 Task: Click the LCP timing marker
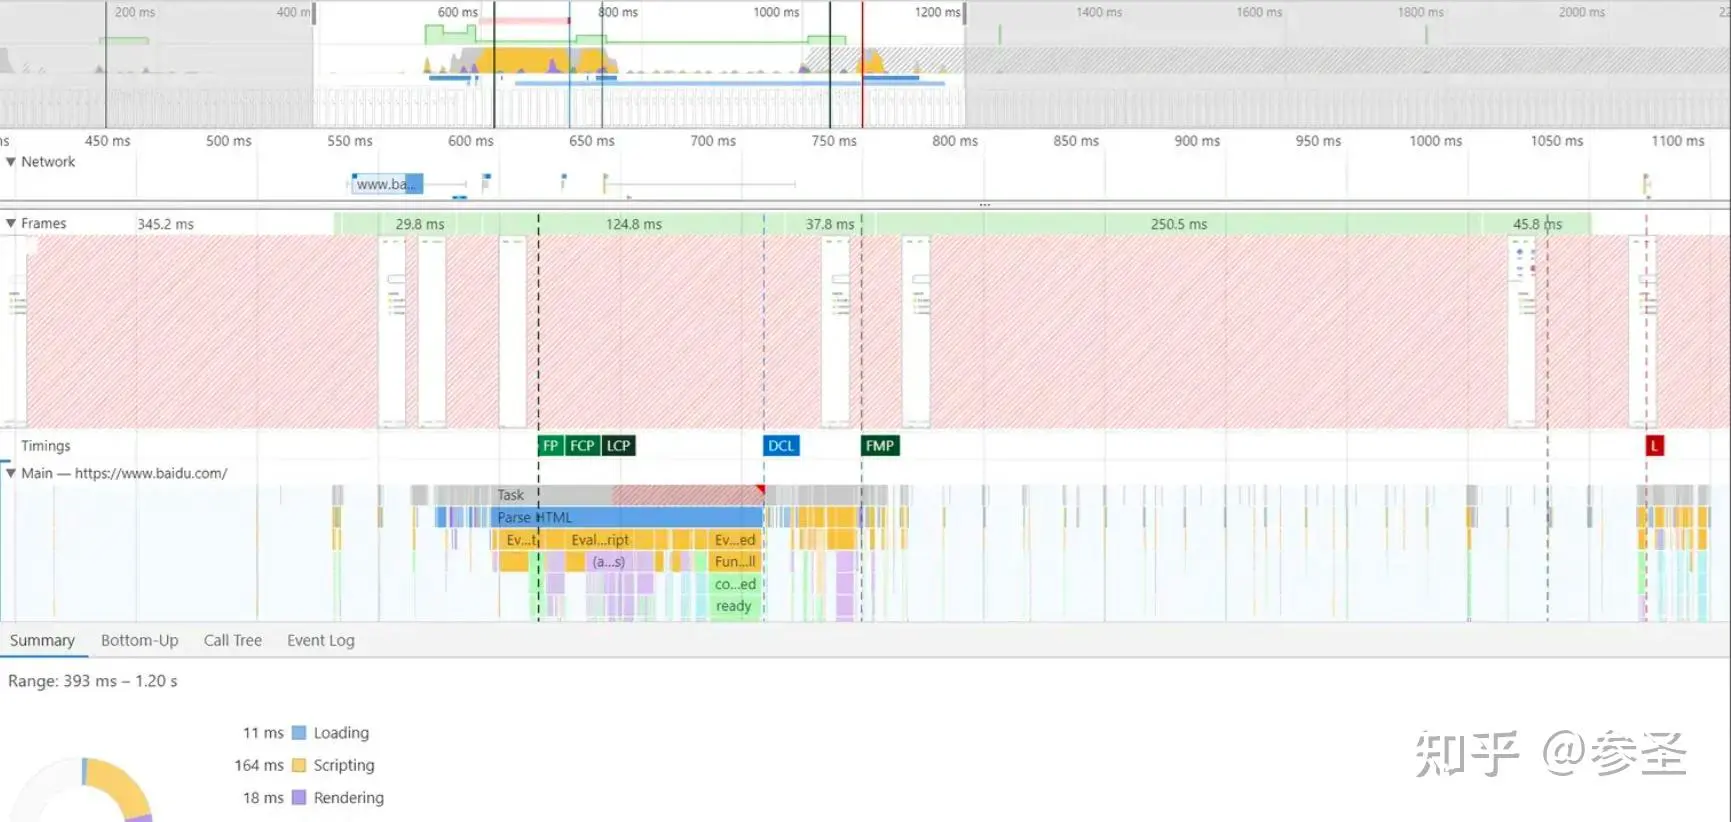tap(619, 446)
